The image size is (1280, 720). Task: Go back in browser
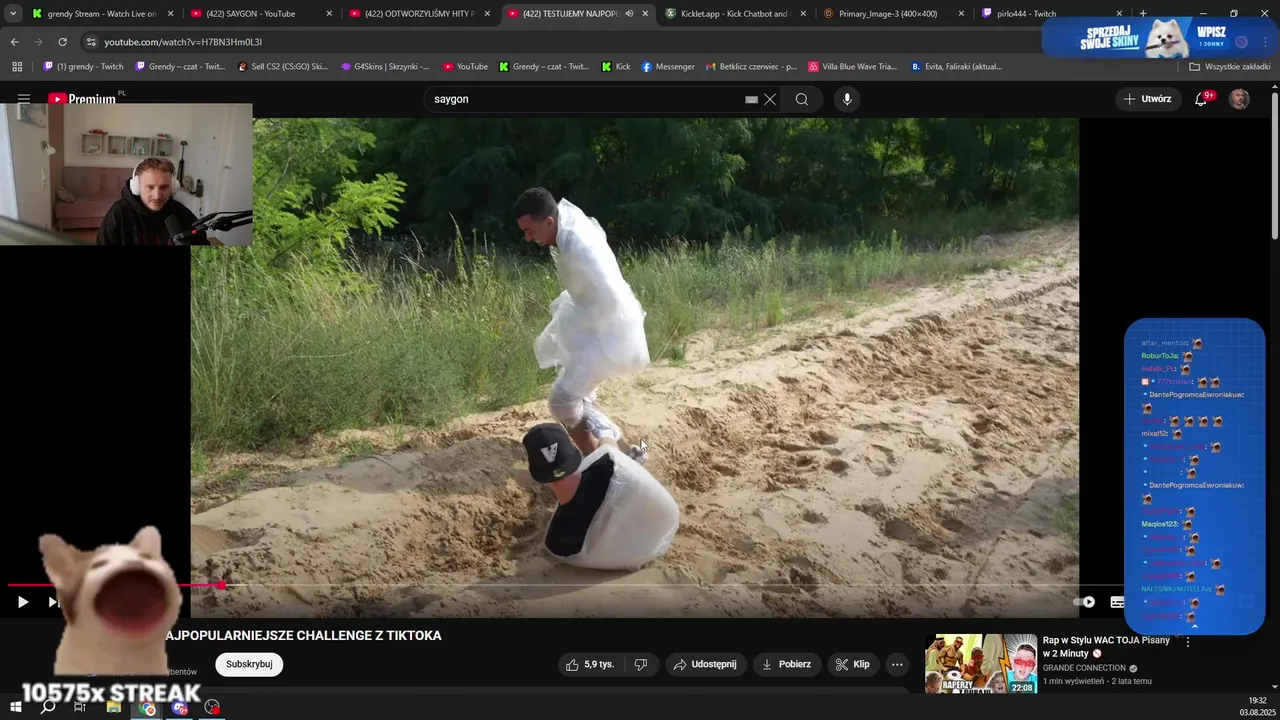click(x=14, y=42)
